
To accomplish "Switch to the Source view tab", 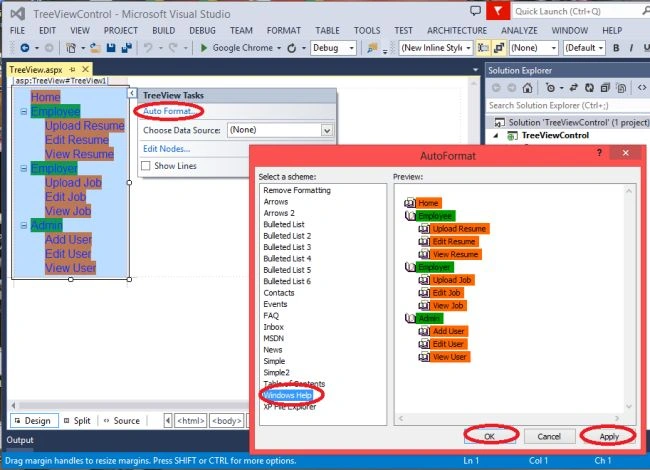I will click(122, 421).
